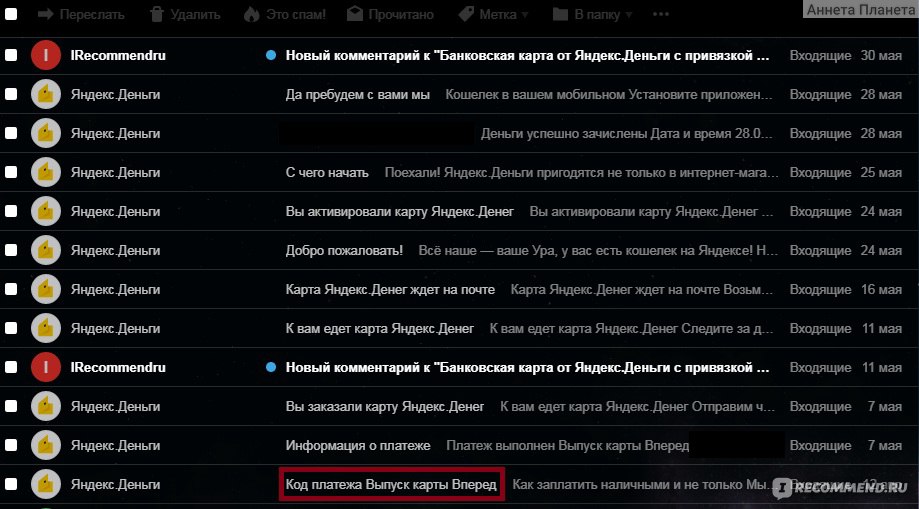
Task: Open the 'Вы активировали карту Яндекс.Денег' subject
Action: 400,212
